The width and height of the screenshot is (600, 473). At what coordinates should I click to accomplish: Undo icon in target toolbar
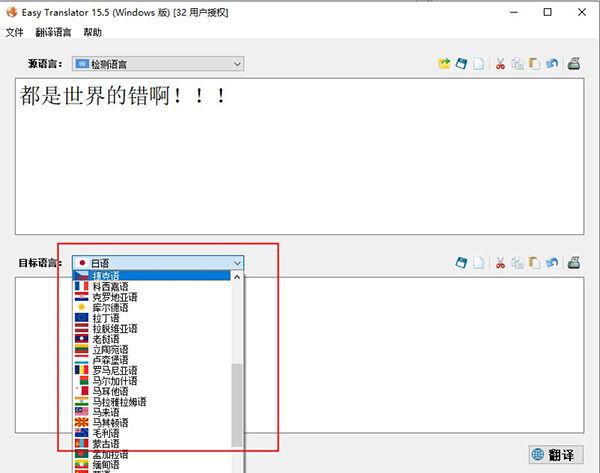pos(552,263)
